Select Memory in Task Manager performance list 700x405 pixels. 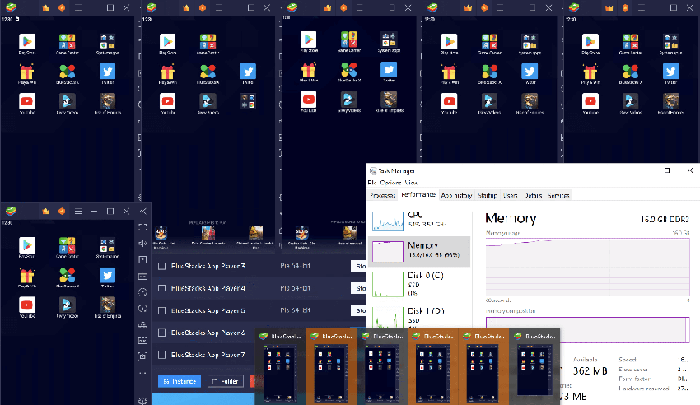420,251
